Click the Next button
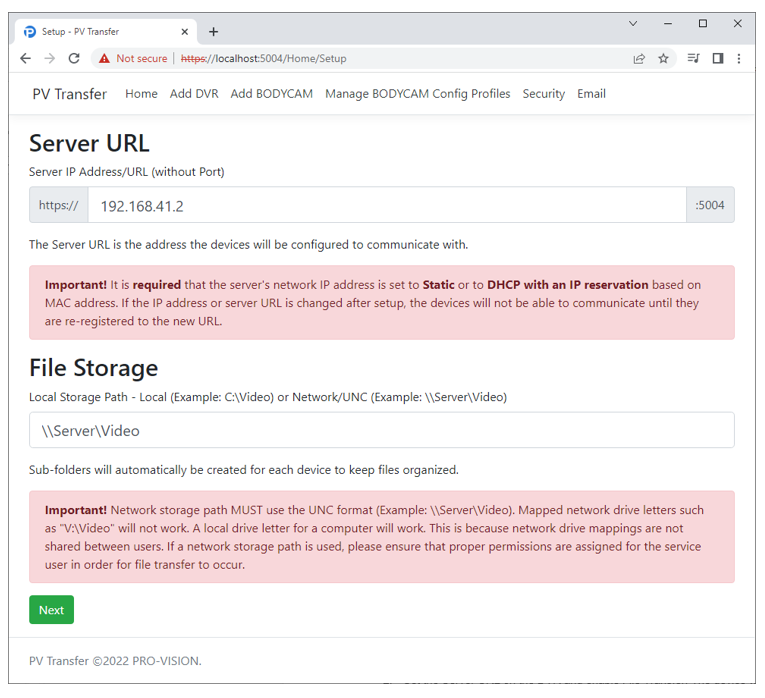This screenshot has height=698, width=765. click(x=51, y=610)
